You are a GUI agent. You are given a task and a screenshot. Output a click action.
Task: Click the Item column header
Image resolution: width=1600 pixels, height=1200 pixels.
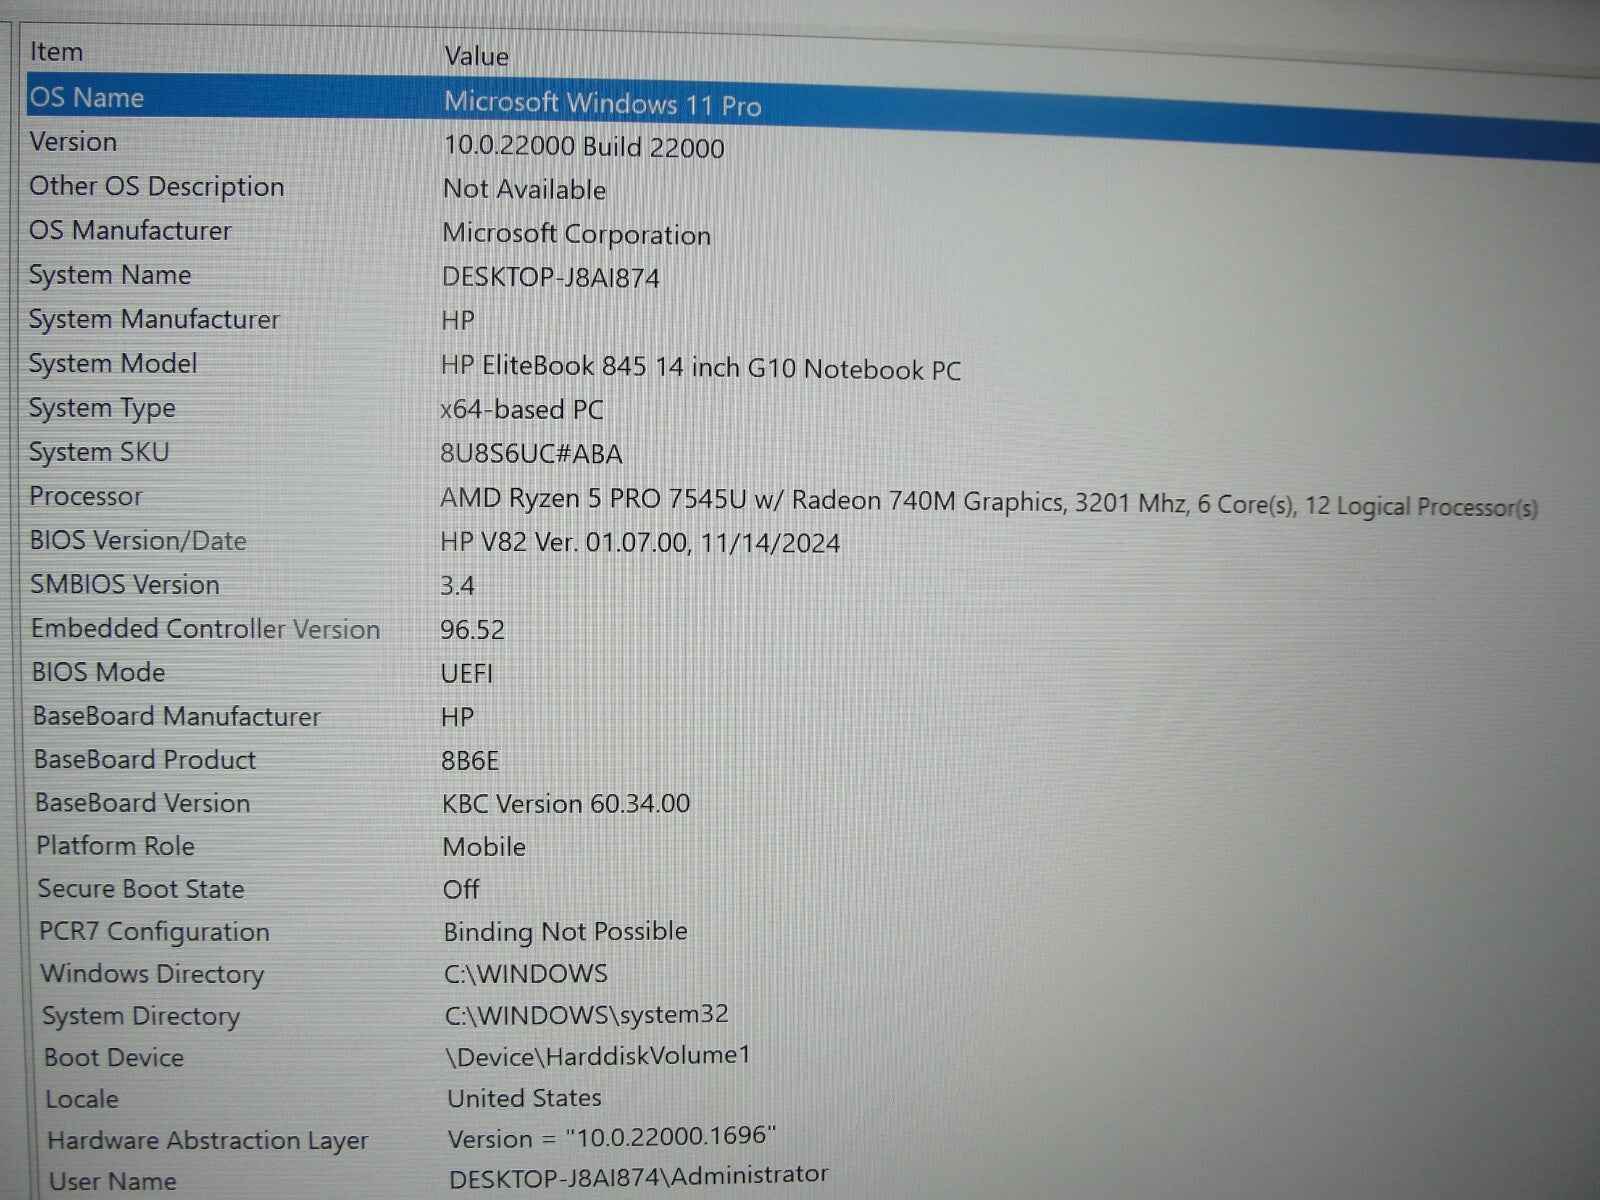[x=57, y=52]
